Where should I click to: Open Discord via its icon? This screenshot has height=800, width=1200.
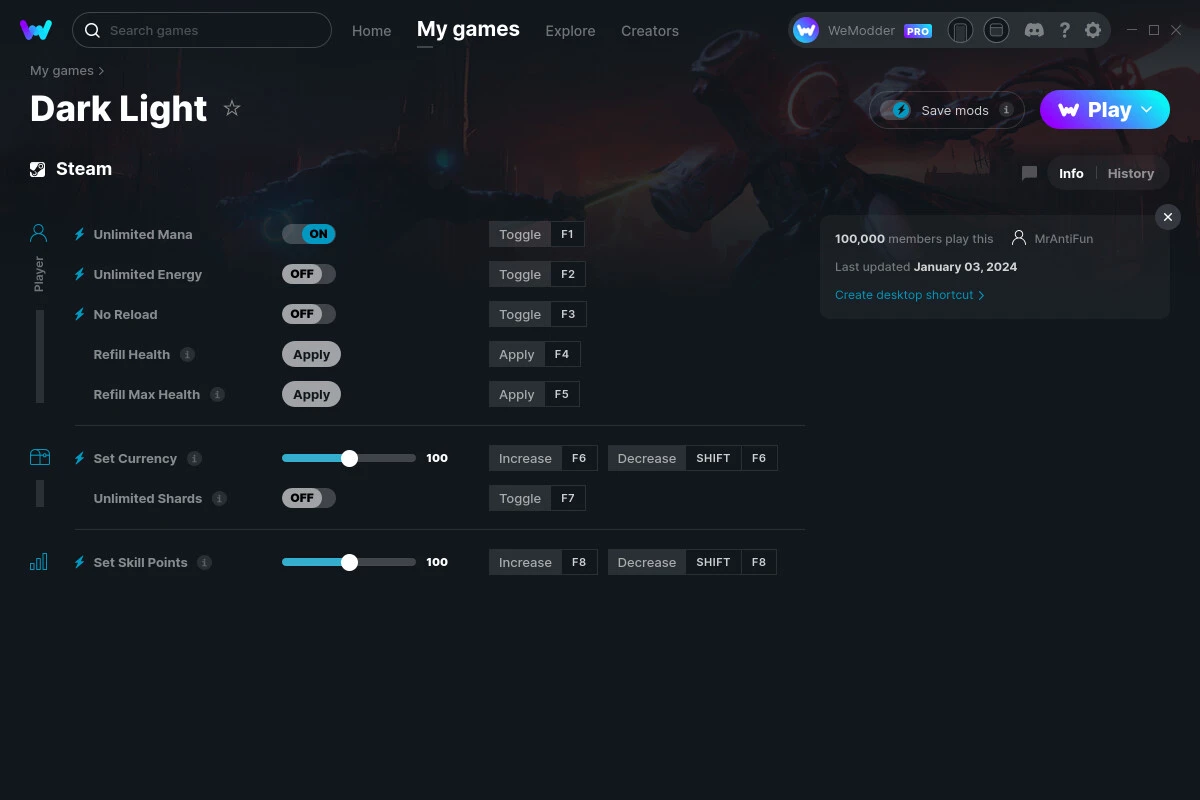click(1035, 30)
